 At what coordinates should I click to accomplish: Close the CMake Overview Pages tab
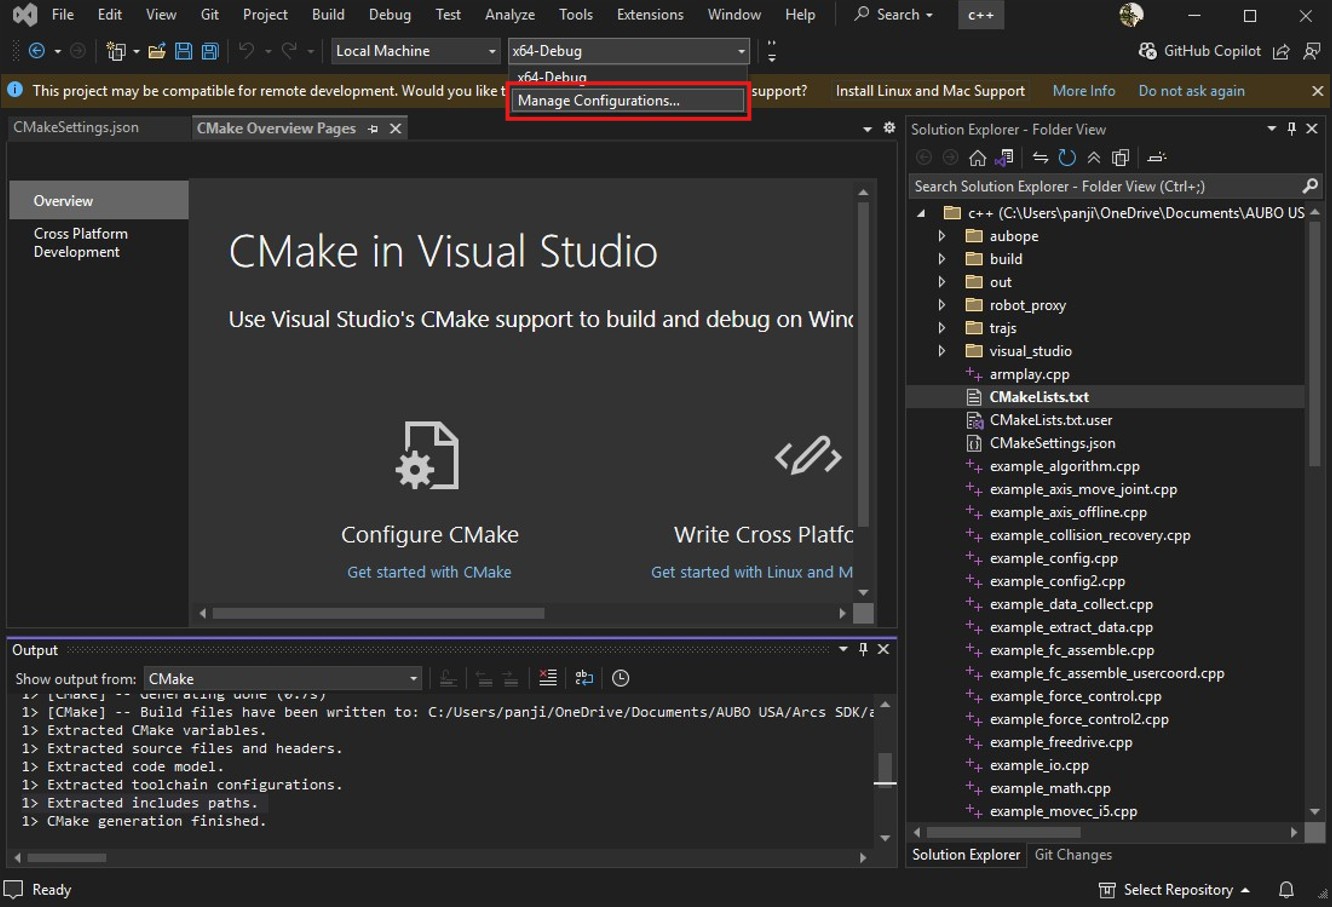(x=396, y=129)
